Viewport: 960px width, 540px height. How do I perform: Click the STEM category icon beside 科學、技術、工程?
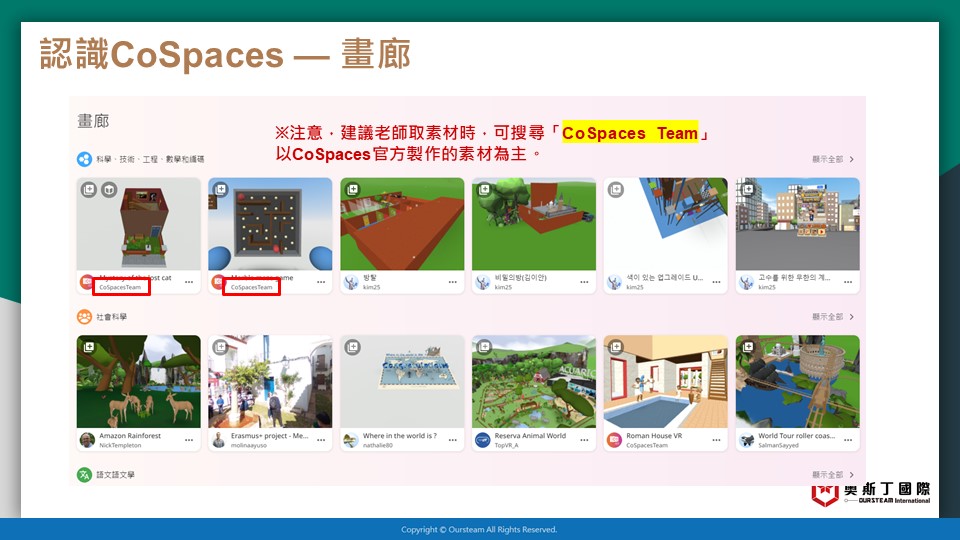coord(84,159)
